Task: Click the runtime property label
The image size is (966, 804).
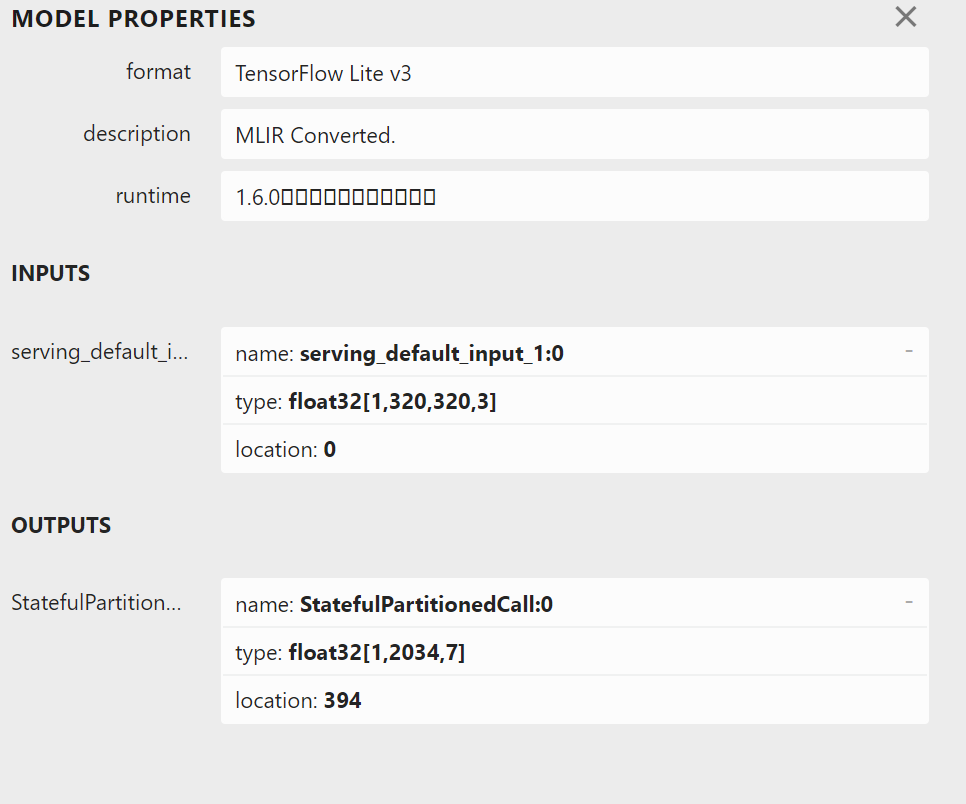Action: pos(153,196)
